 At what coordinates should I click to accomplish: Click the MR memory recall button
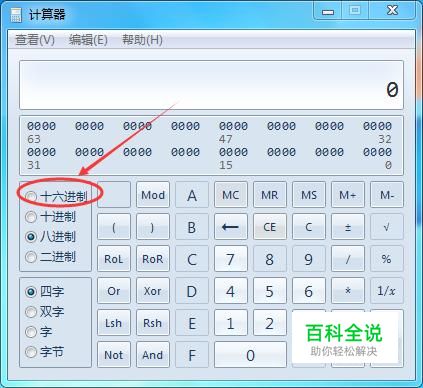click(270, 195)
